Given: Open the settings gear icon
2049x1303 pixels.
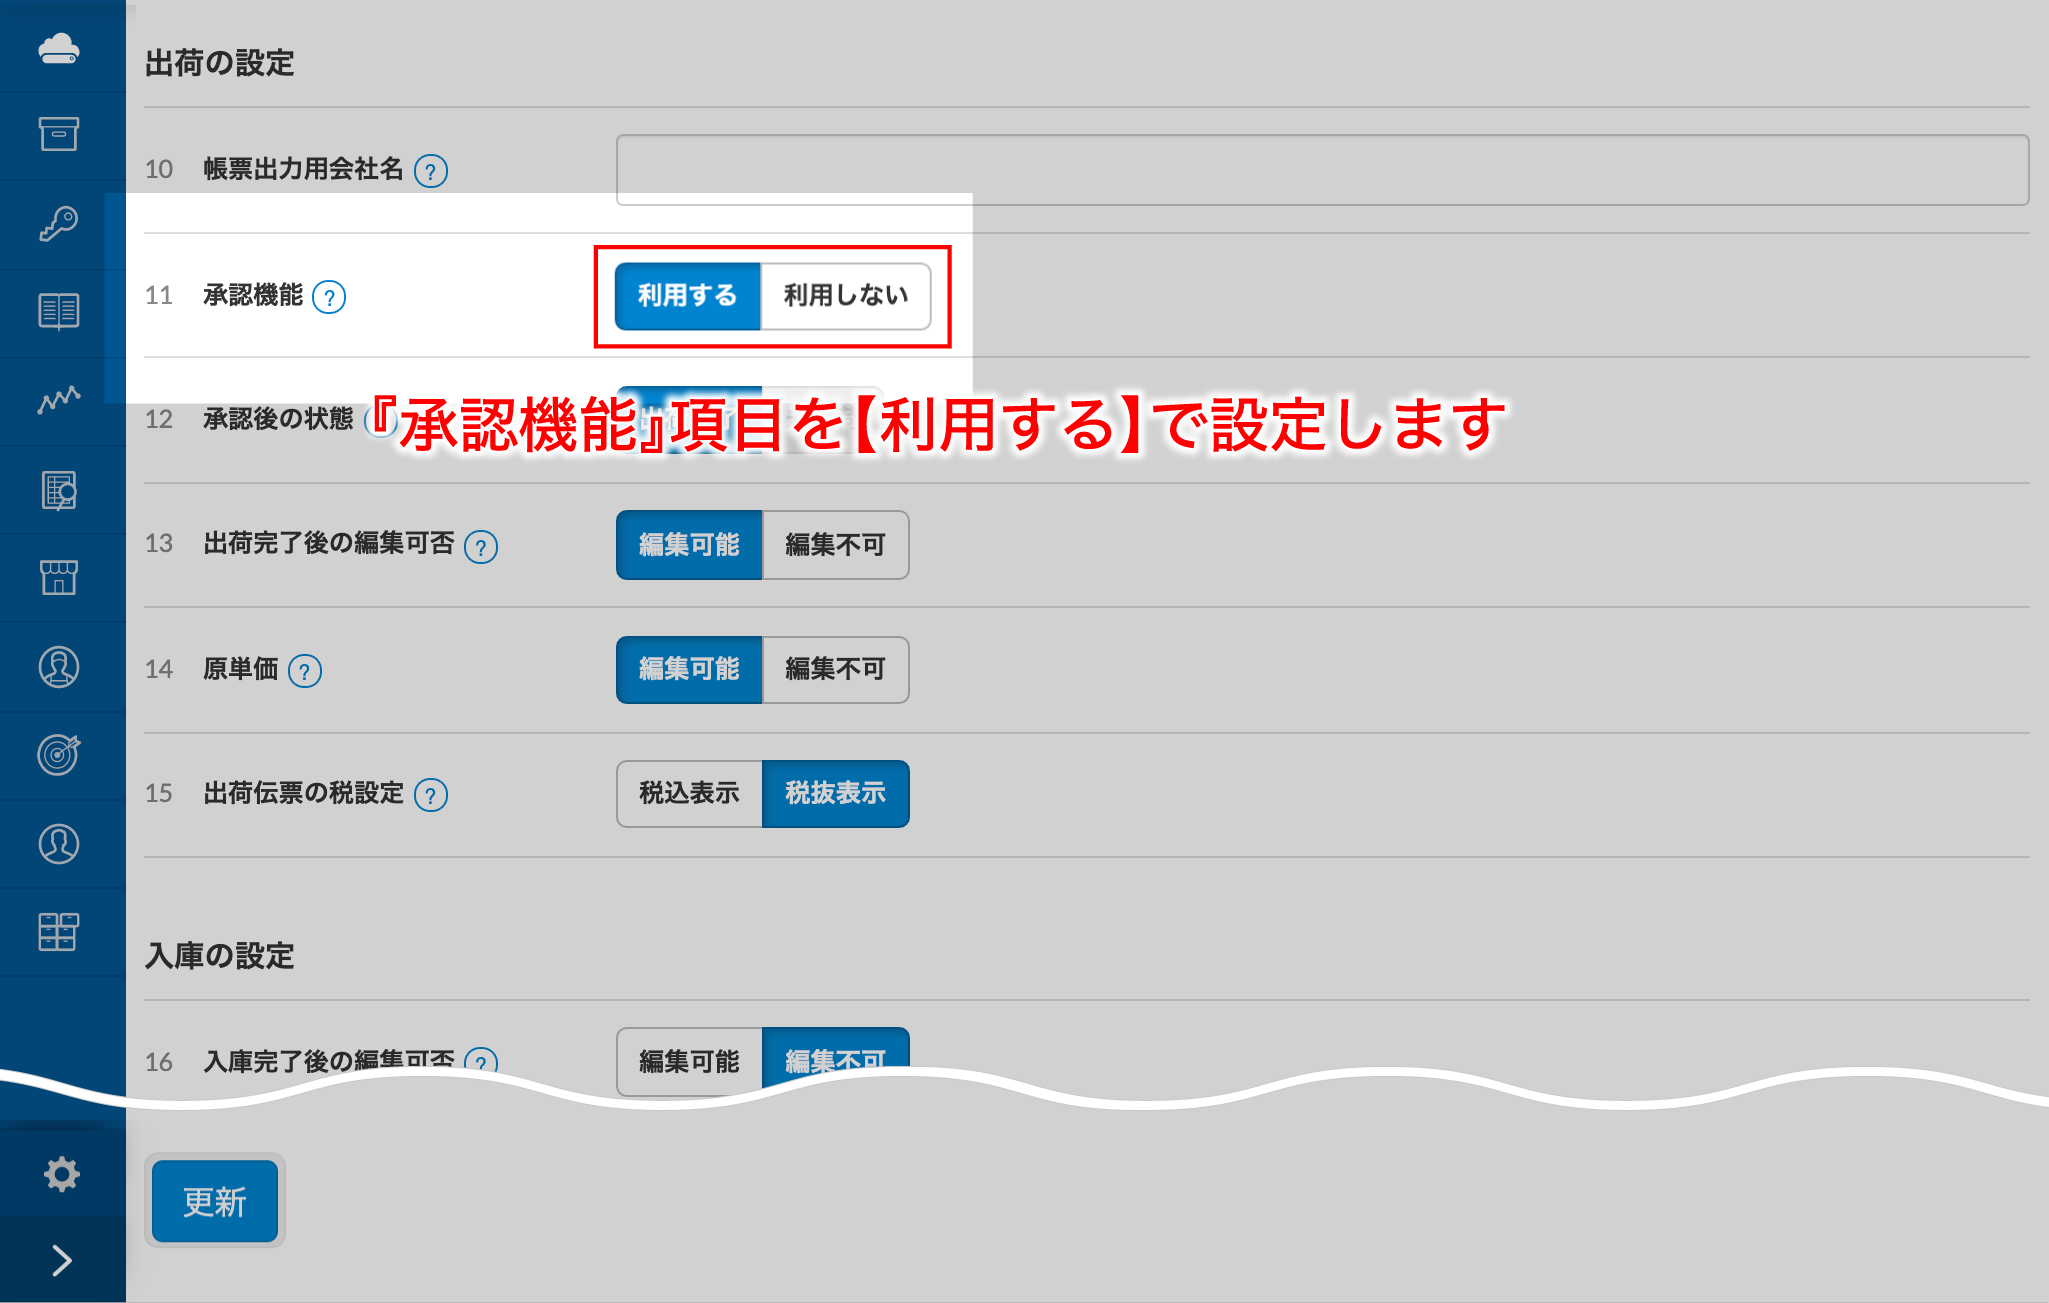Looking at the screenshot, I should coord(62,1174).
